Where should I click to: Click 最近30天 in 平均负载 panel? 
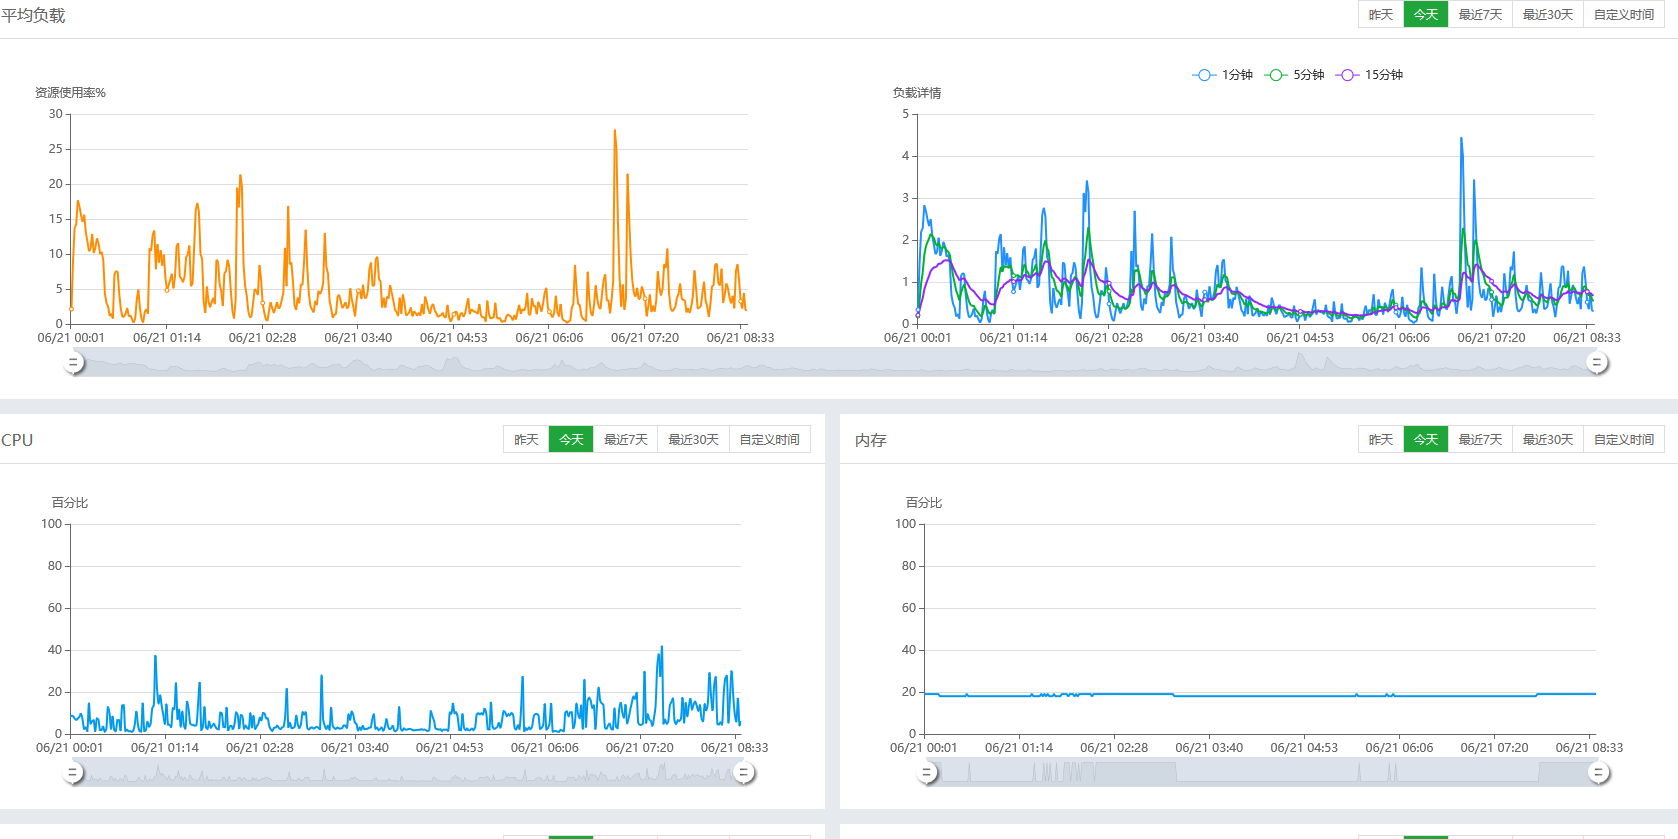pyautogui.click(x=1548, y=15)
